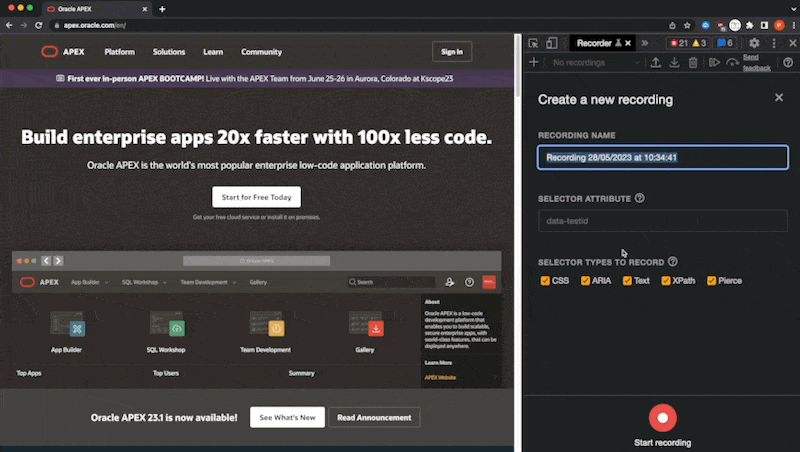The image size is (800, 452).
Task: Open the Solutions menu
Action: [x=169, y=52]
